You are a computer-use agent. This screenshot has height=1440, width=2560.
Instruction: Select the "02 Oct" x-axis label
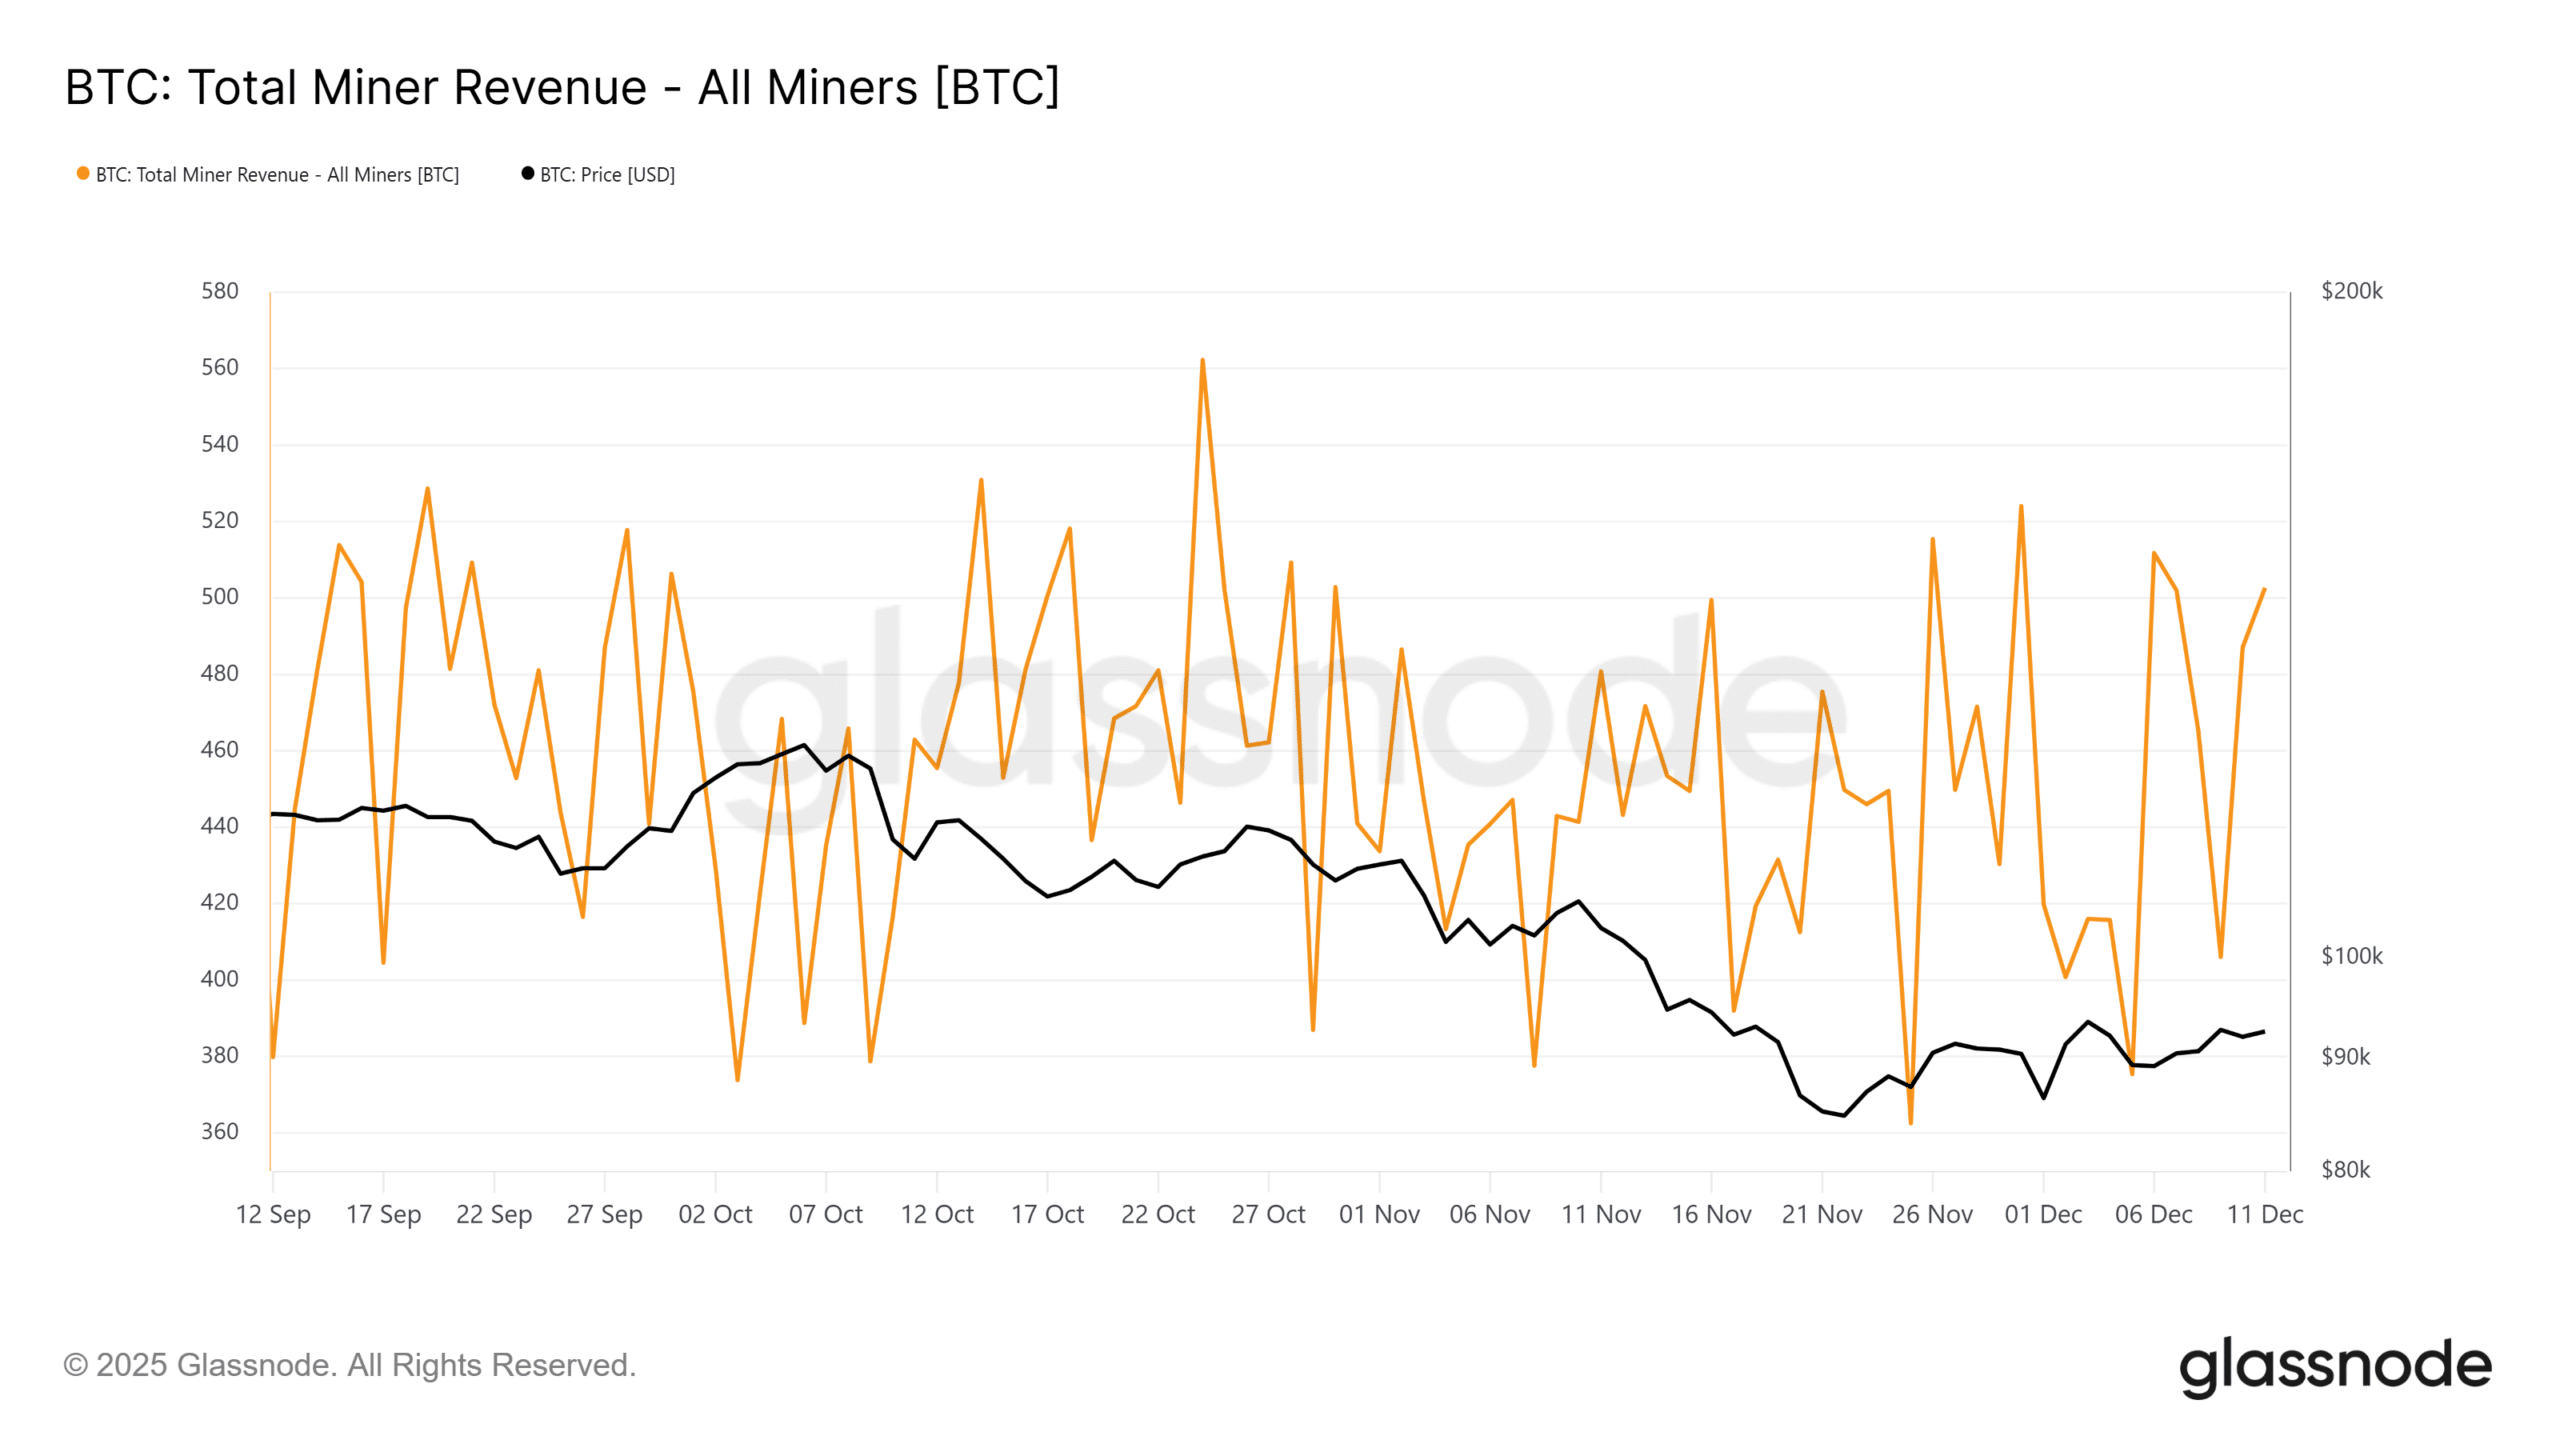click(x=715, y=1214)
